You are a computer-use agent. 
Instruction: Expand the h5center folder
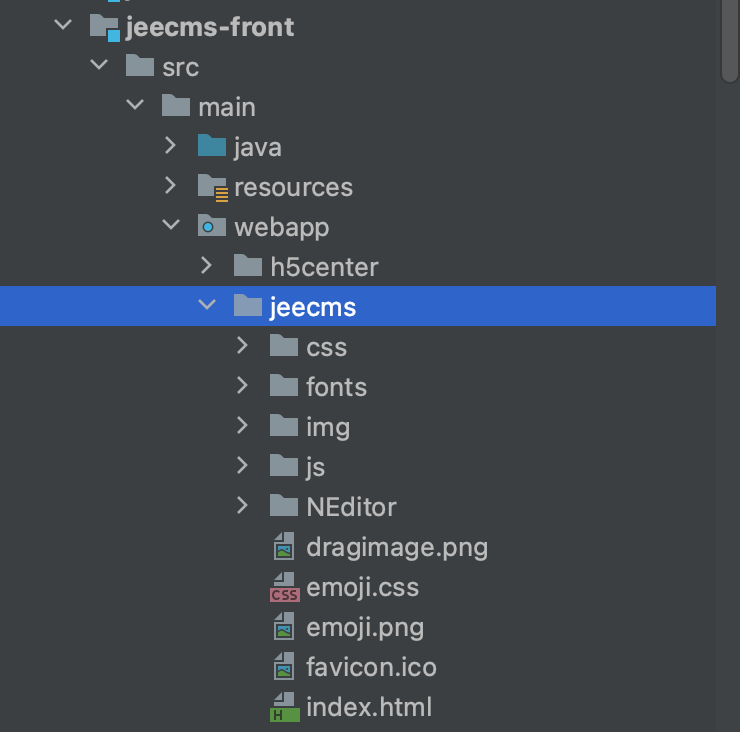pos(207,266)
